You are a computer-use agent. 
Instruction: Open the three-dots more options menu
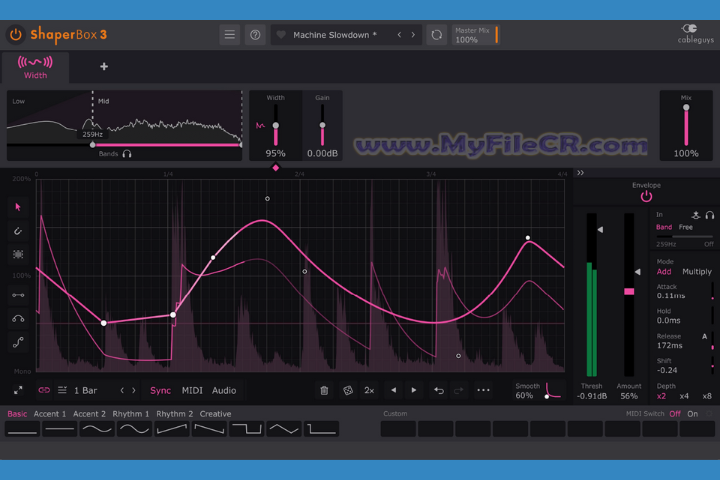[x=483, y=390]
